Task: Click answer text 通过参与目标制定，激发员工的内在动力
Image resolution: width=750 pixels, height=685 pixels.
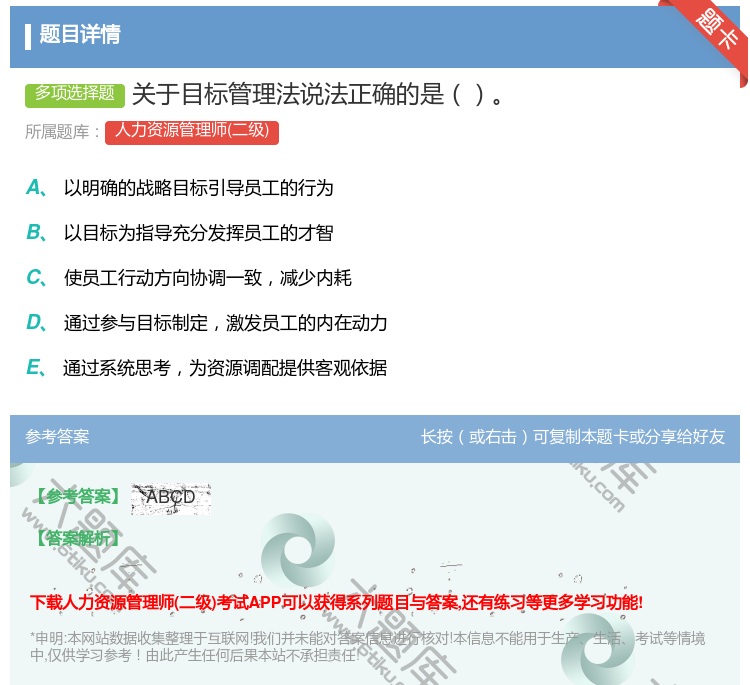Action: pyautogui.click(x=225, y=323)
